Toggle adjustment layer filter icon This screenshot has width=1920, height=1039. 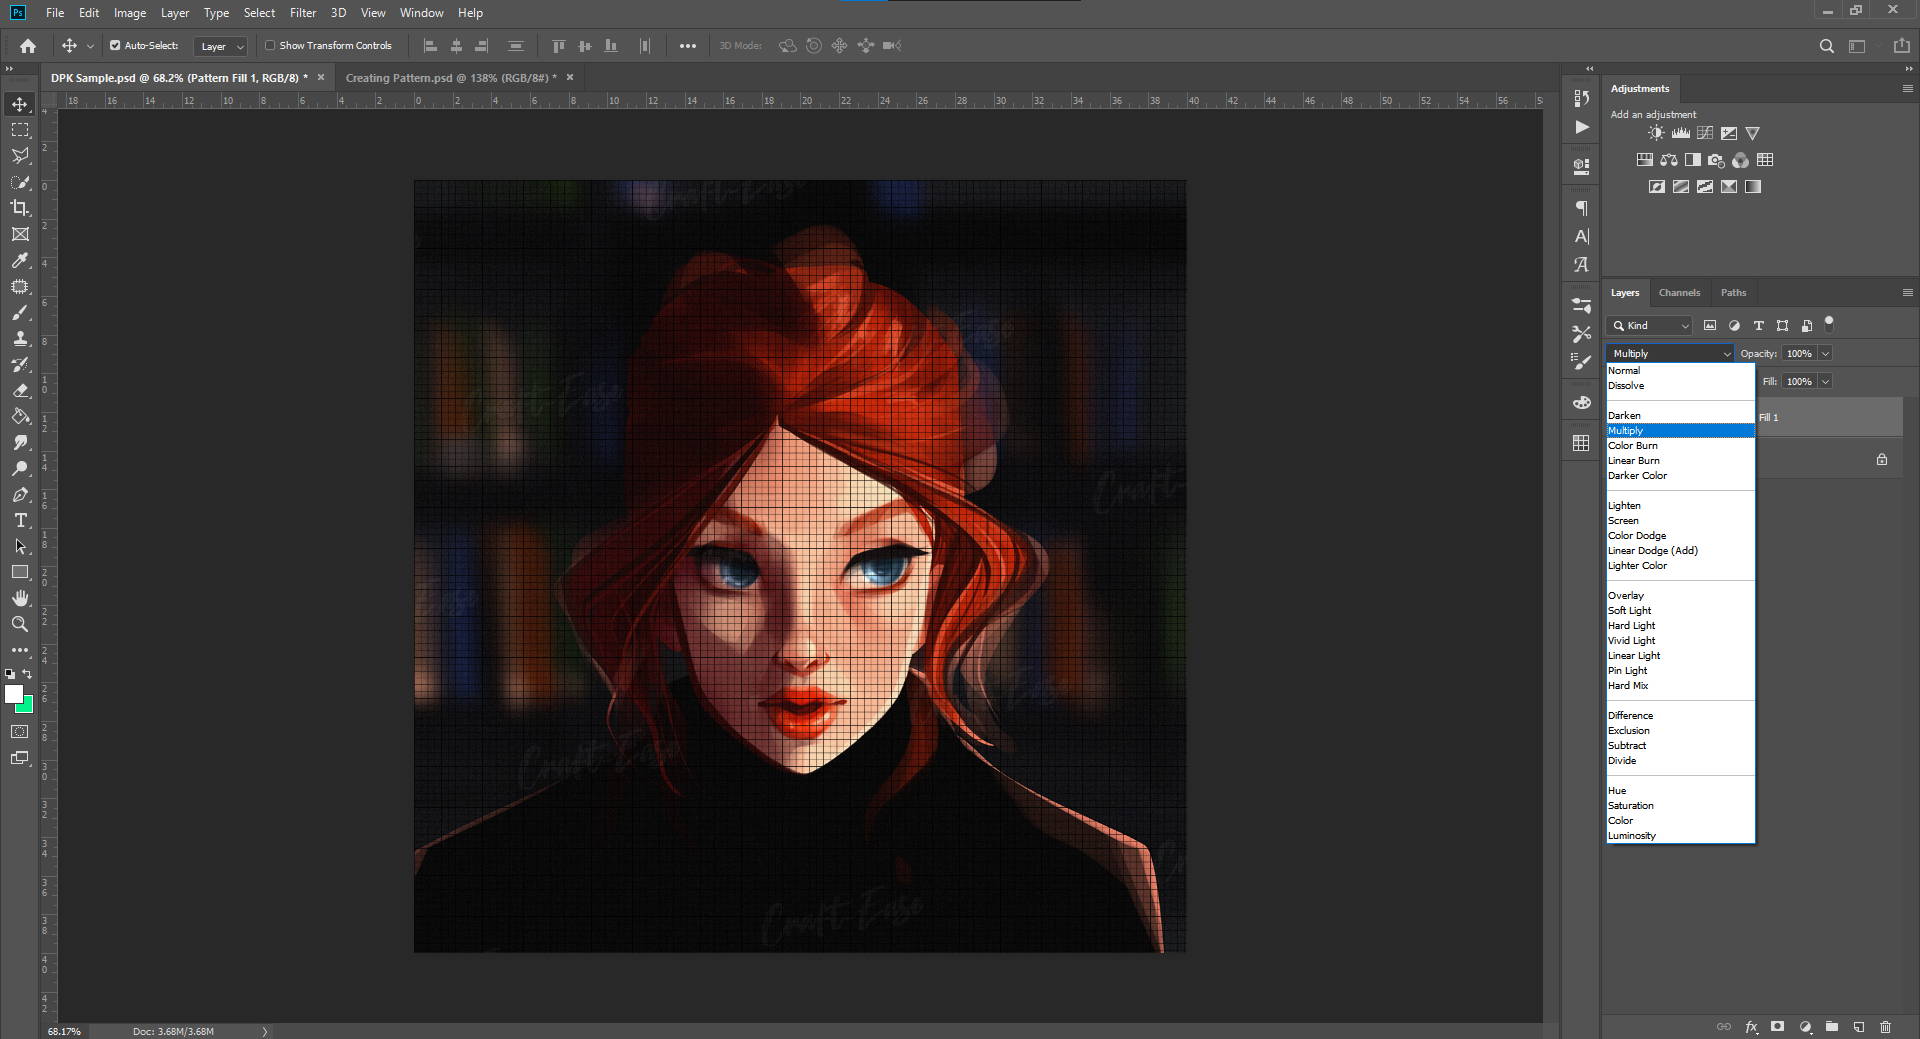click(1734, 326)
